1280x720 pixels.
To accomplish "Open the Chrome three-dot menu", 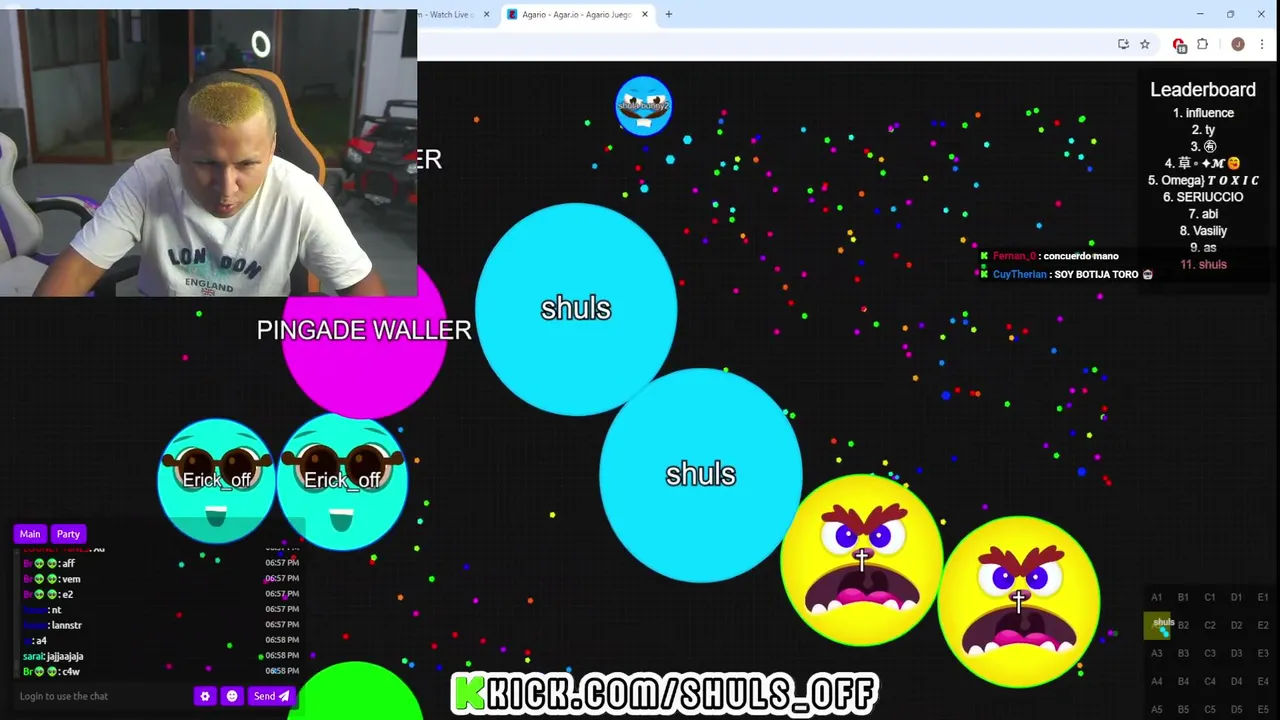I will (x=1262, y=44).
